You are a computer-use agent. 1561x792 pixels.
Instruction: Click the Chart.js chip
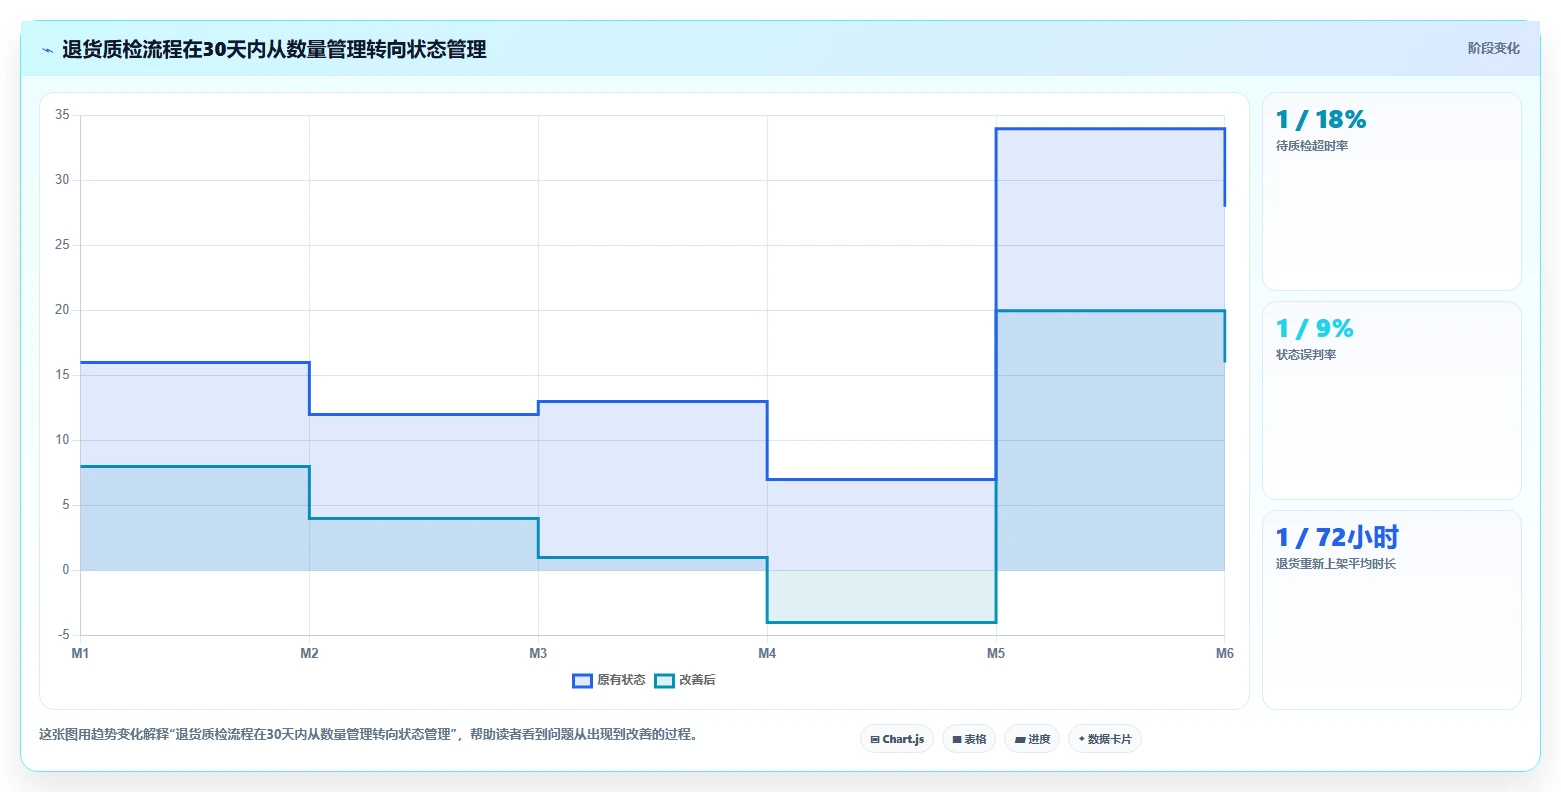tap(897, 739)
